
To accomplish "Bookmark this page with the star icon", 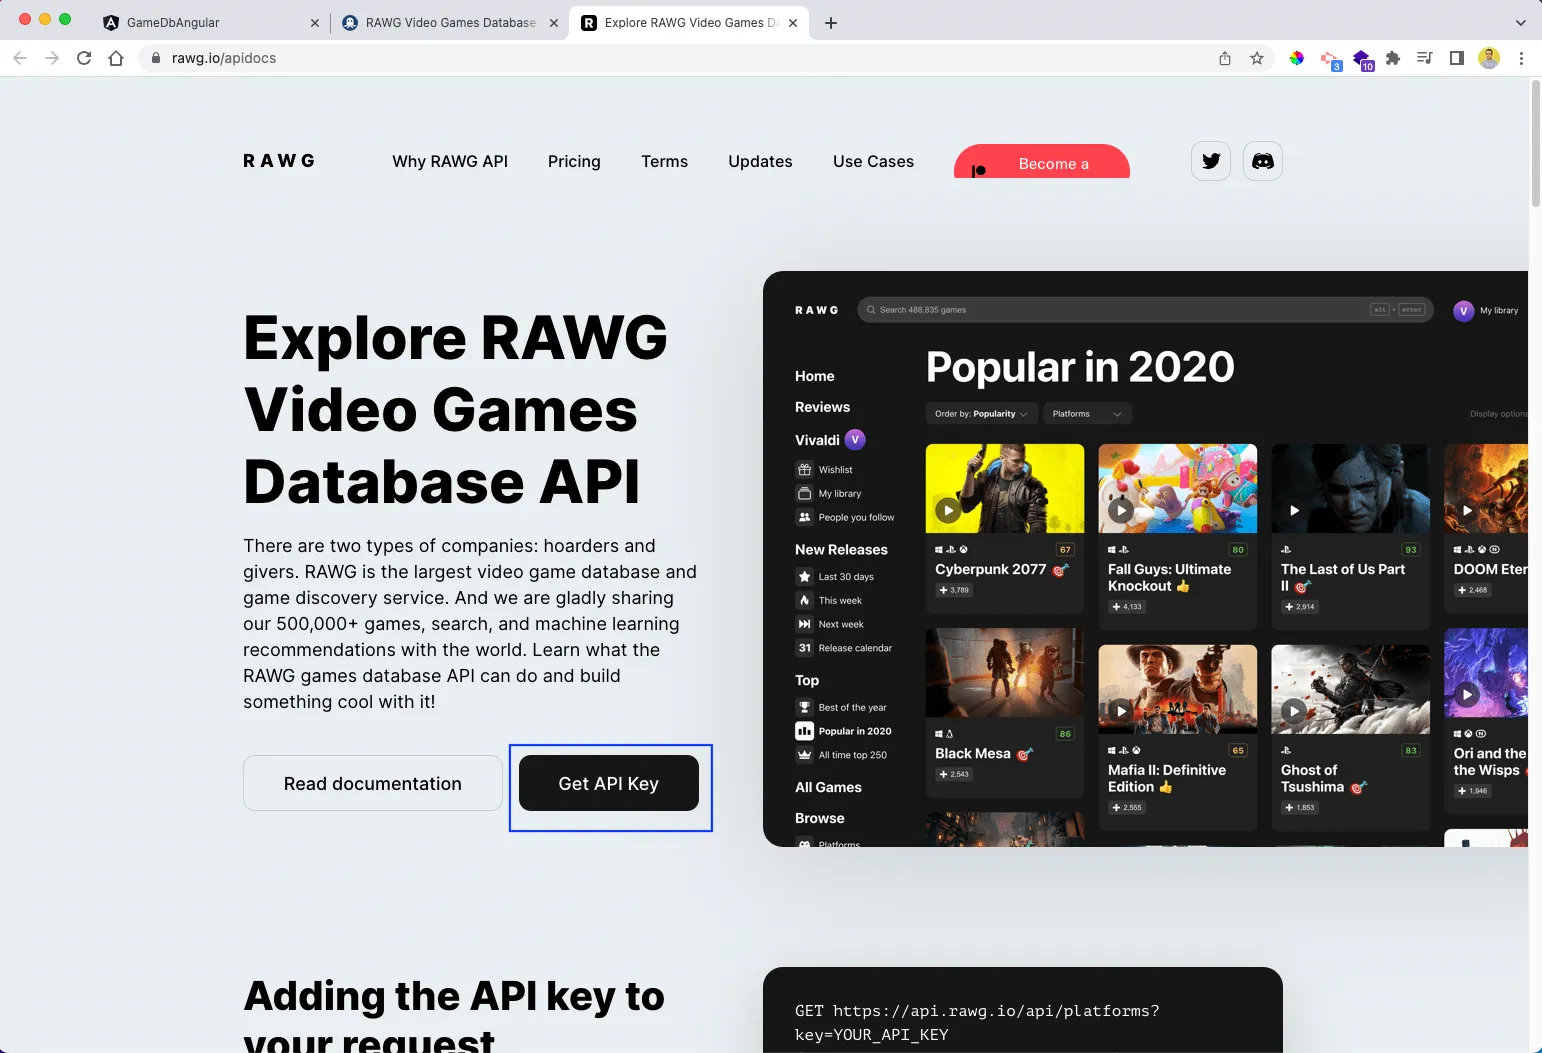I will pos(1257,58).
